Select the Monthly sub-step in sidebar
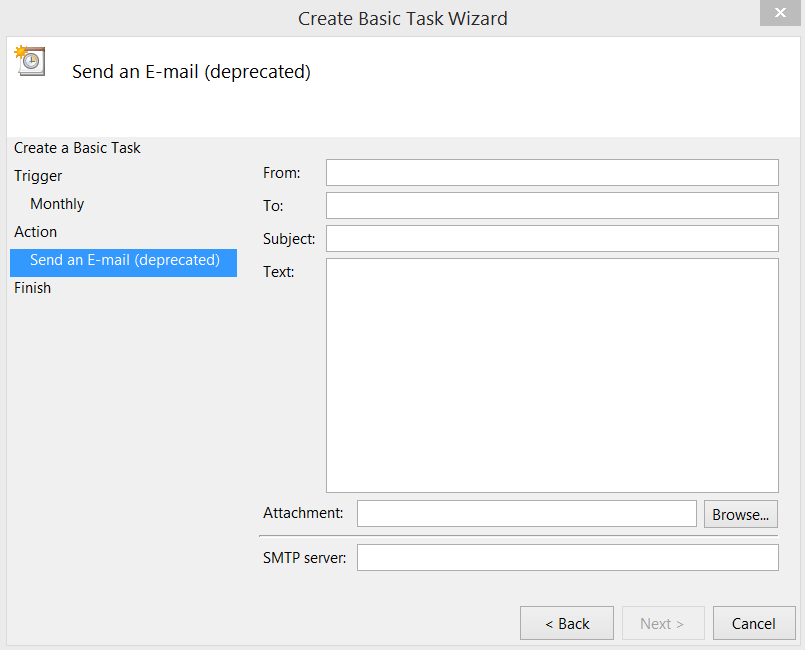Viewport: 805px width, 650px height. (57, 204)
